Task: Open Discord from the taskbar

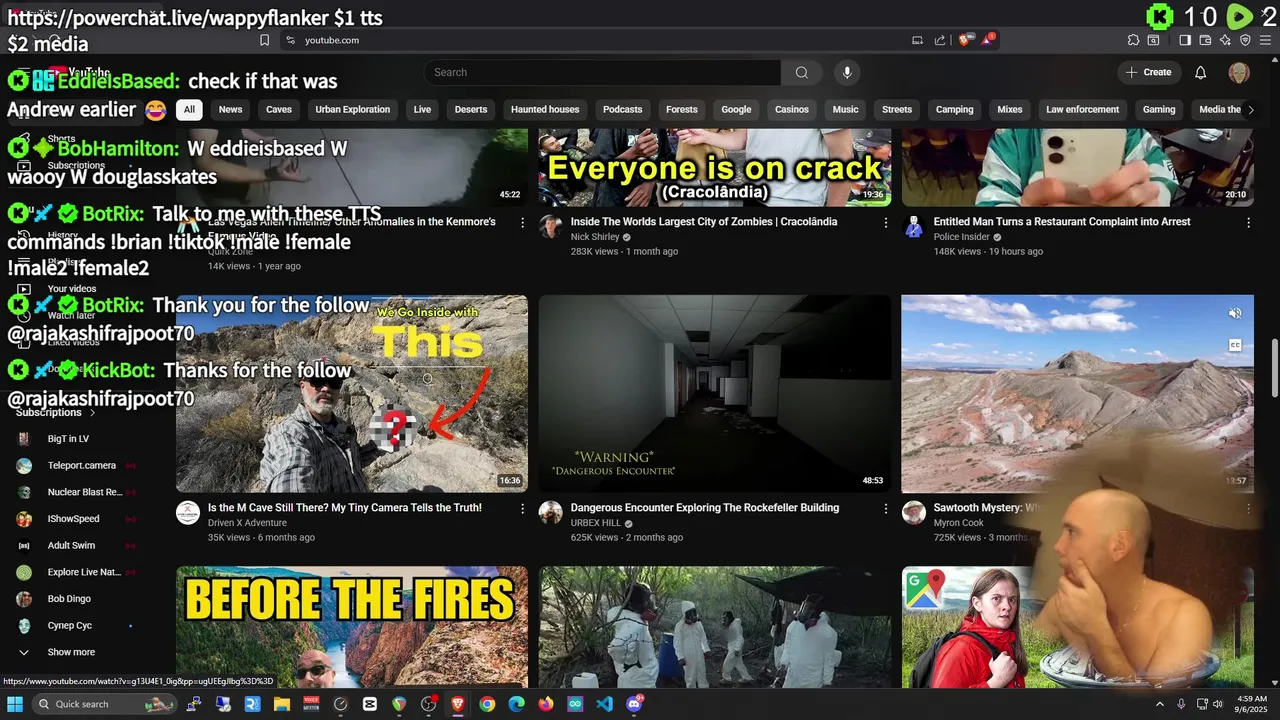Action: [x=634, y=704]
